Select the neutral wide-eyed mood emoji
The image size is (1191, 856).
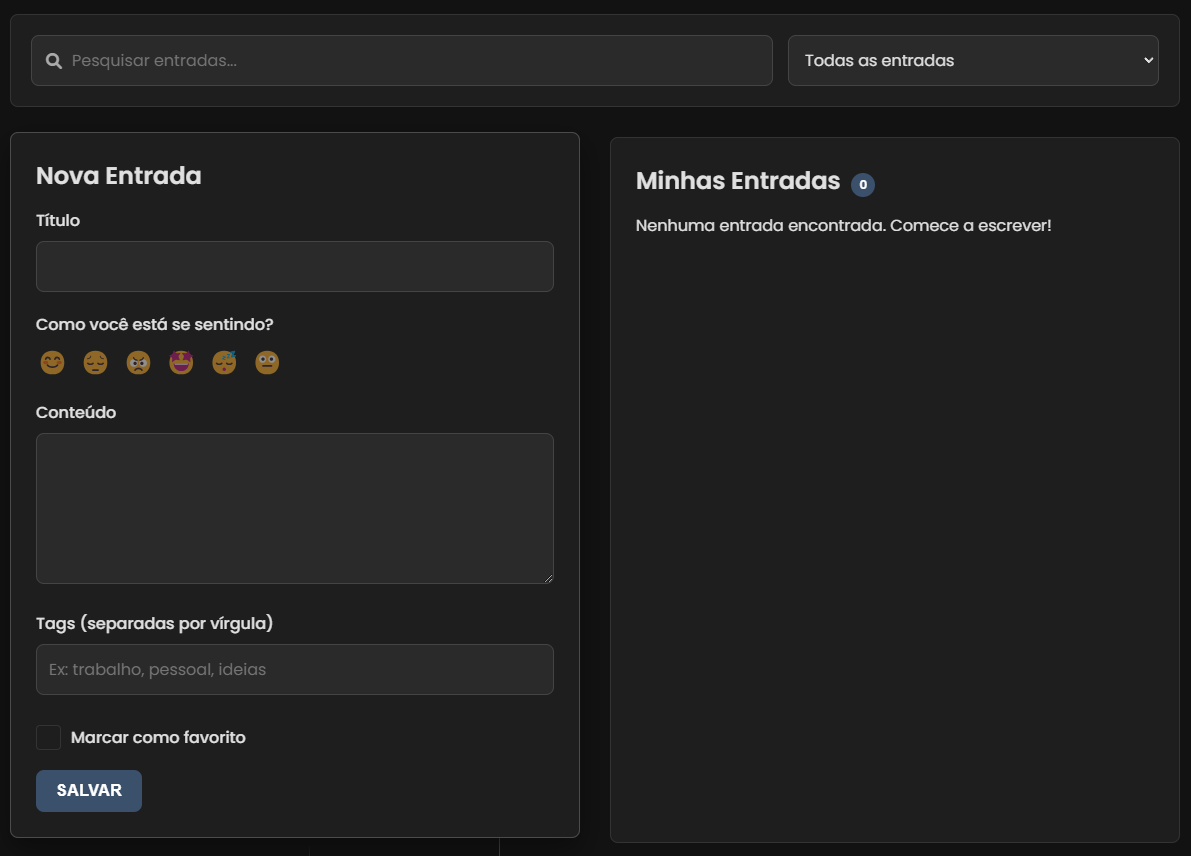click(267, 362)
